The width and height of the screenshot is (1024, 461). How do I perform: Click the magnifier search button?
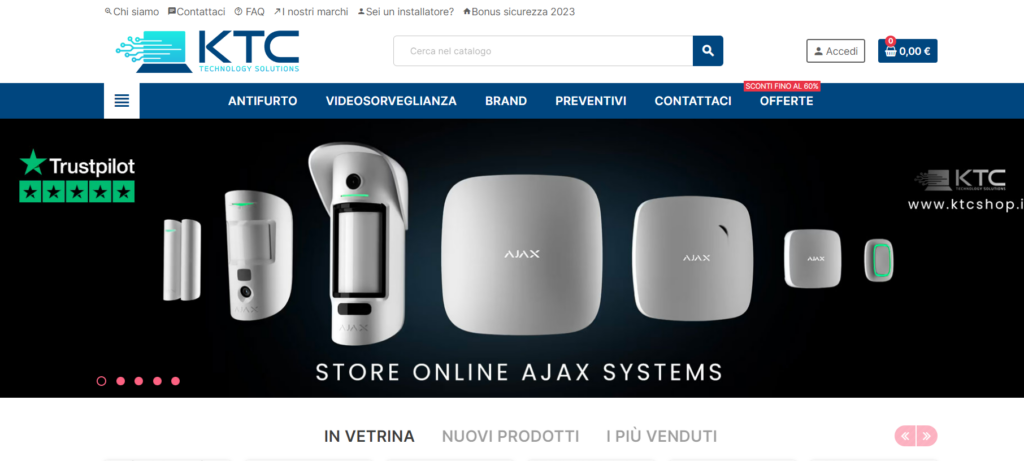coord(708,51)
